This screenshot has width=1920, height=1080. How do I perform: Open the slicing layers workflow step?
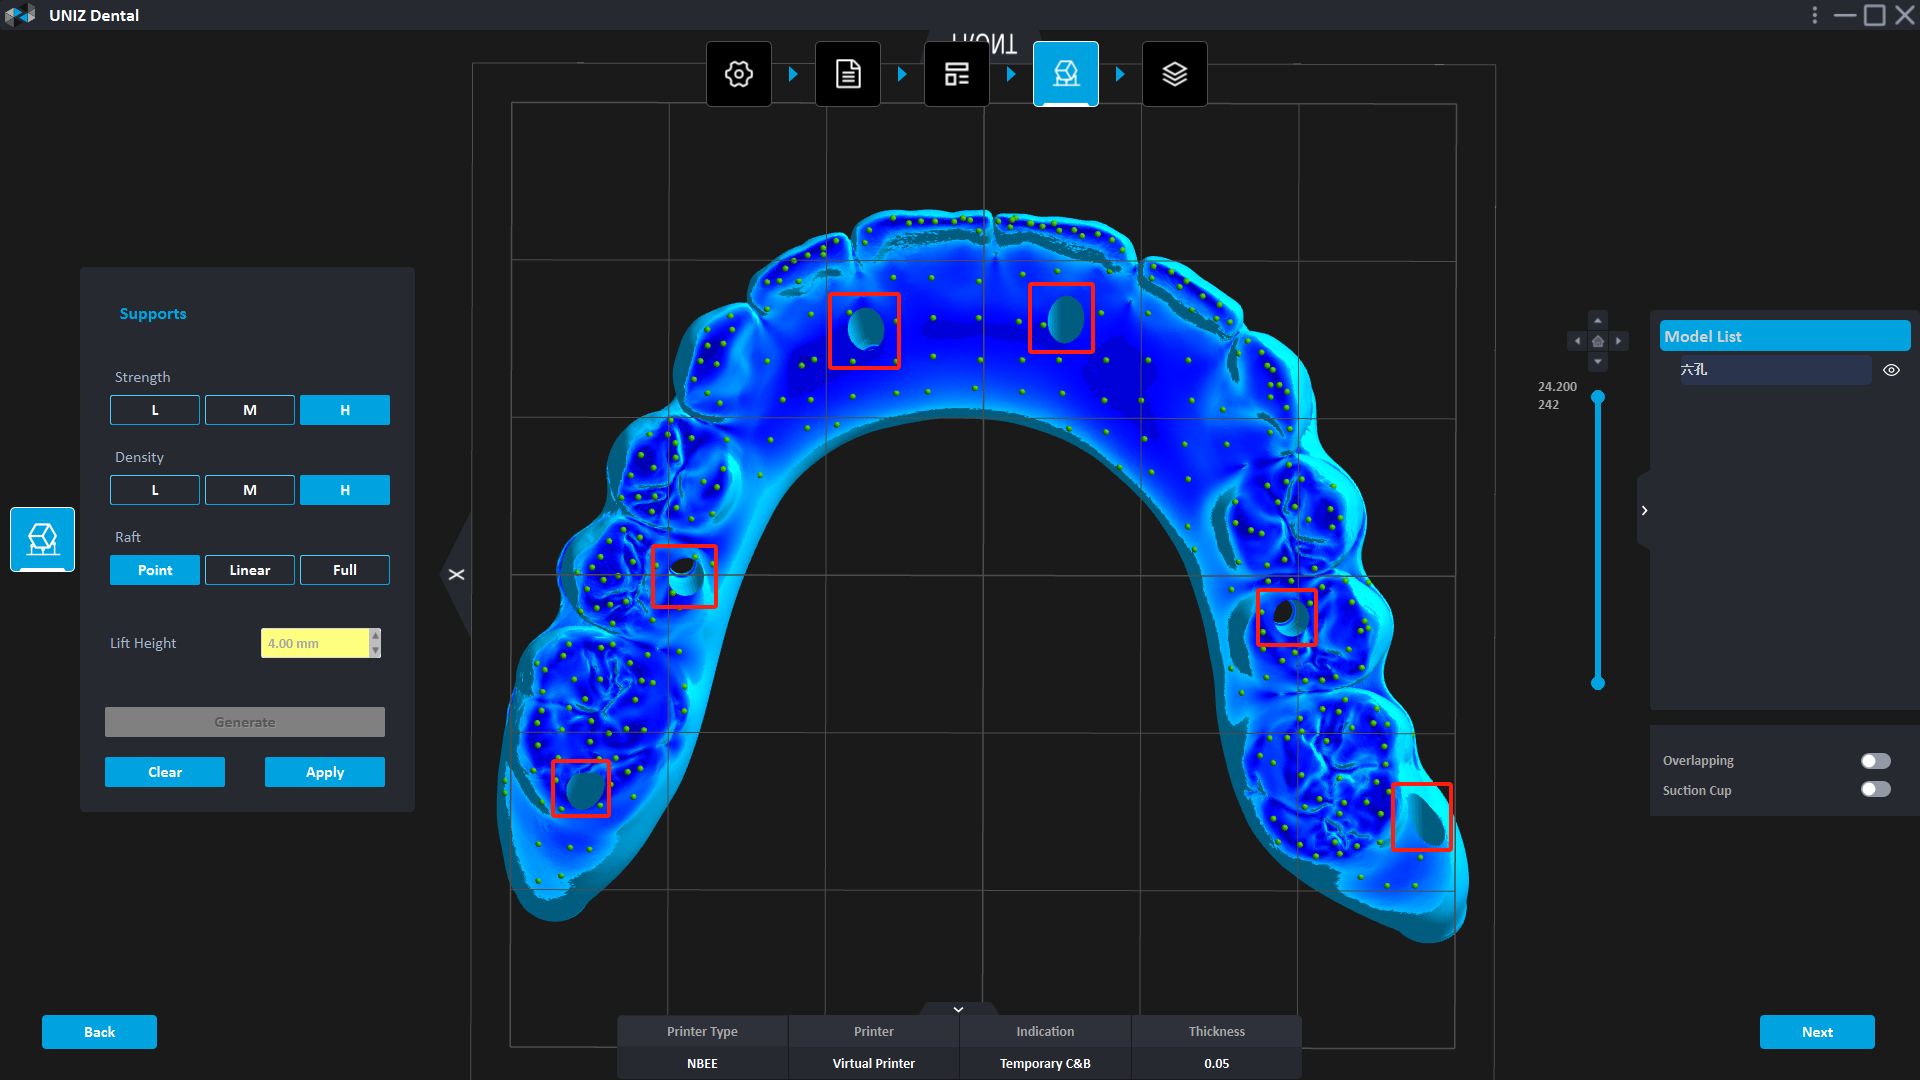(x=1174, y=74)
